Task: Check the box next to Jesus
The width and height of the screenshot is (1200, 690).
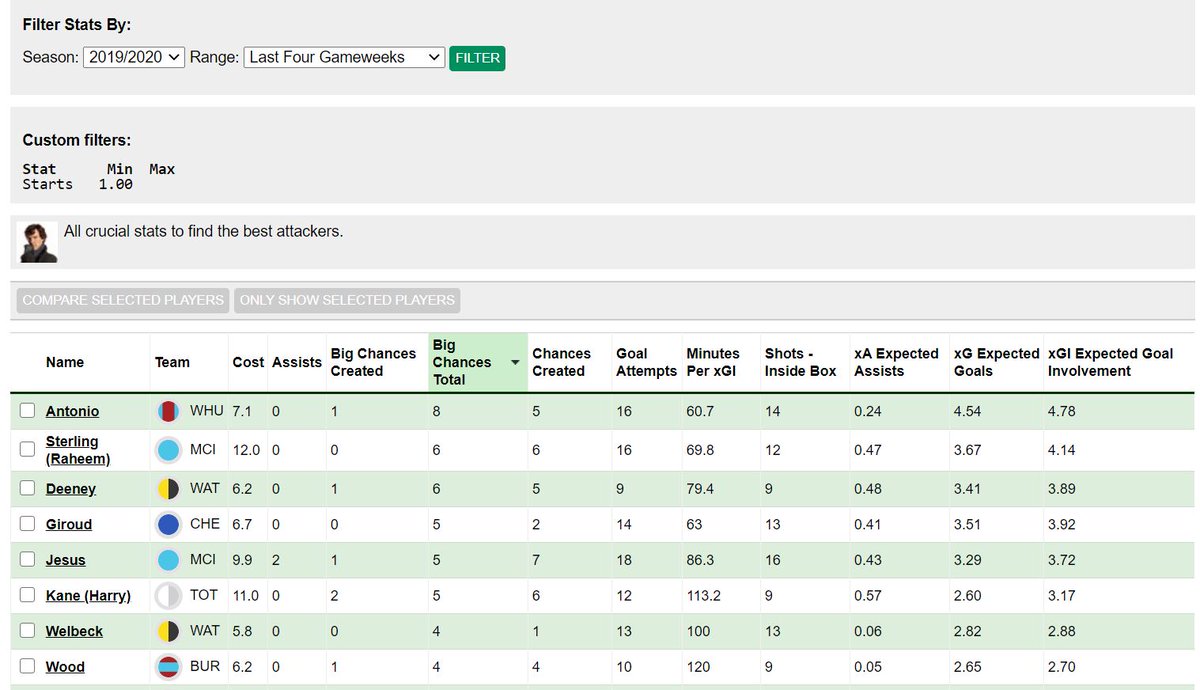Action: coord(28,560)
